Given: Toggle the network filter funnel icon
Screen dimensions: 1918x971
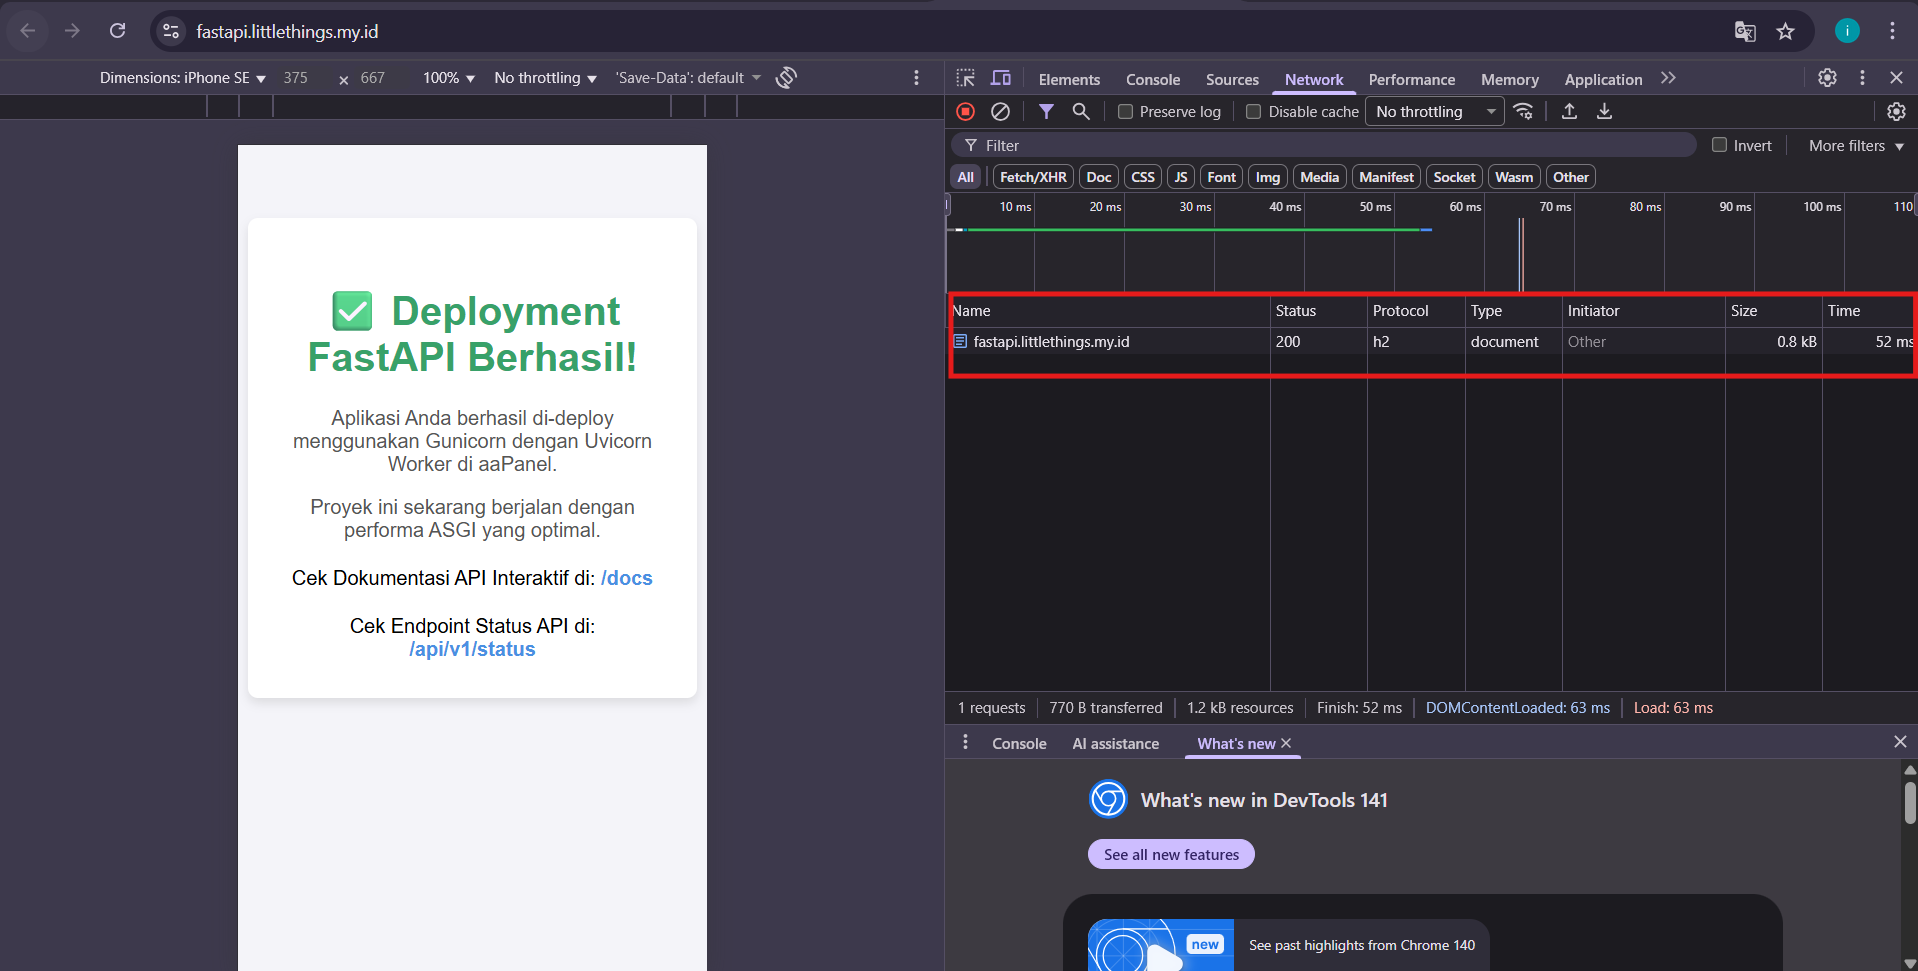Looking at the screenshot, I should 1046,111.
